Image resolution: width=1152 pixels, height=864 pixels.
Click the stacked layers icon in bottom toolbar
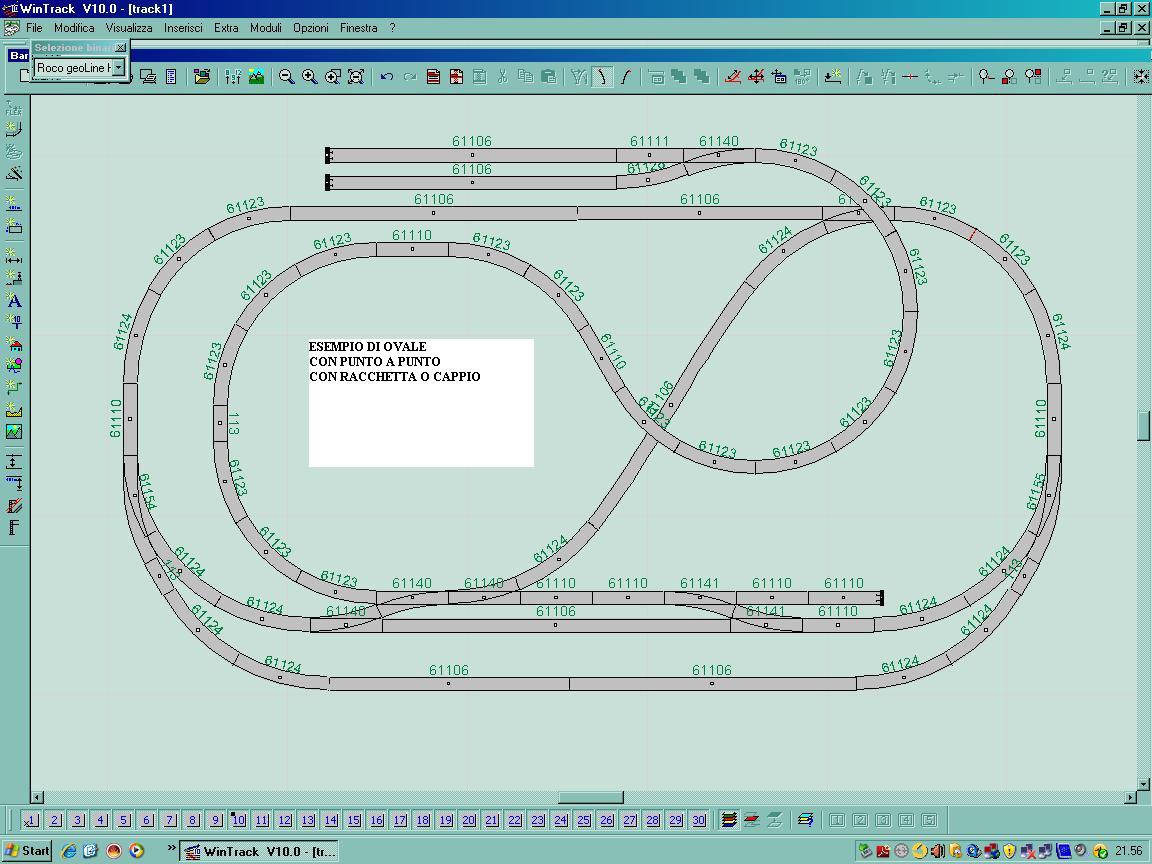coord(729,819)
